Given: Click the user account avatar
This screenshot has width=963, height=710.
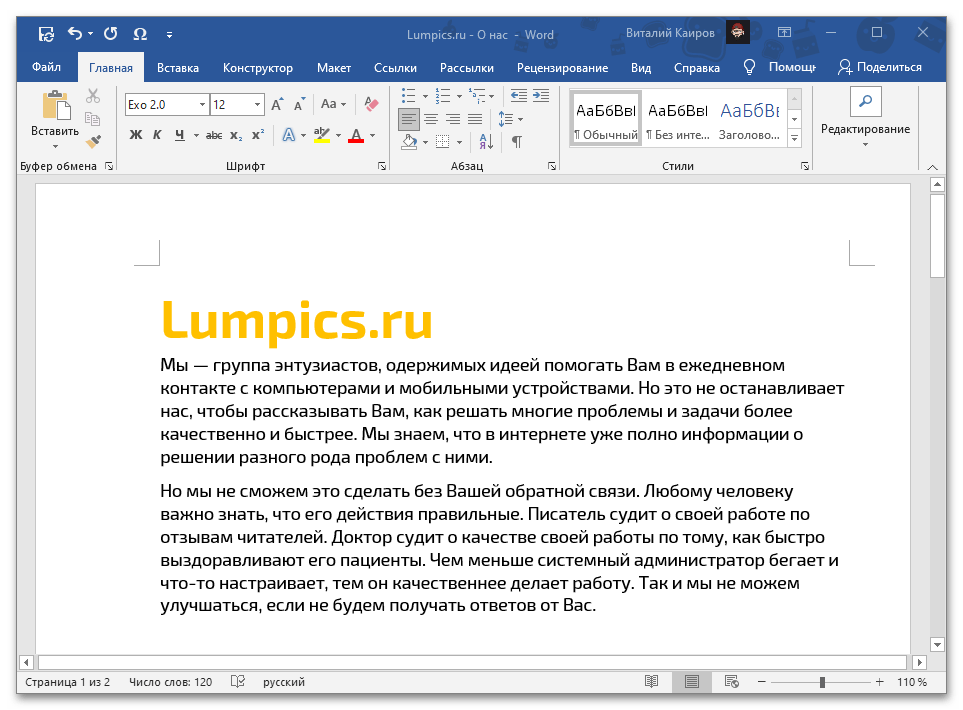Looking at the screenshot, I should point(738,33).
